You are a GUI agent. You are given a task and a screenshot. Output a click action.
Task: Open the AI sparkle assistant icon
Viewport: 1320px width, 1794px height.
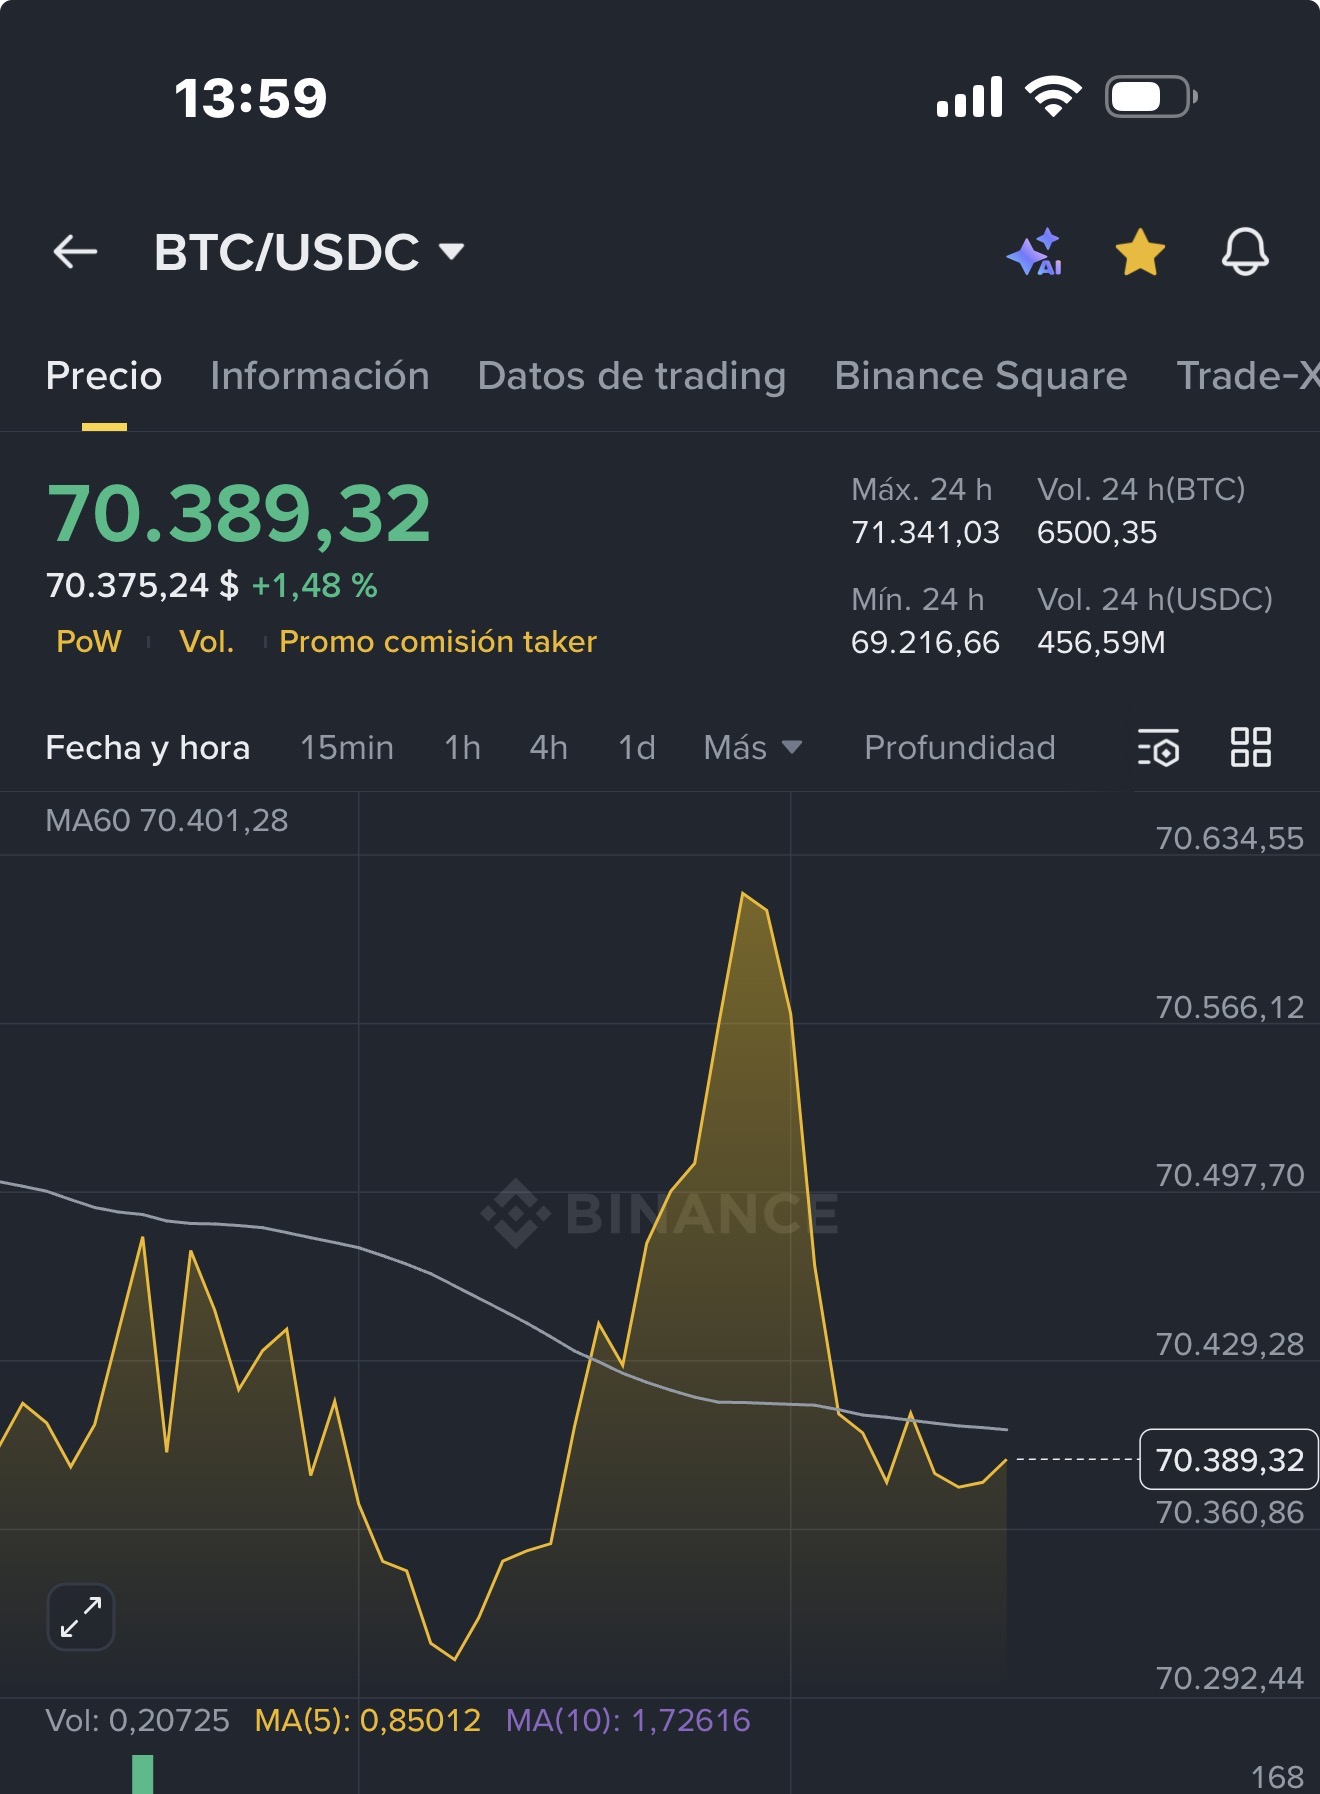1035,252
